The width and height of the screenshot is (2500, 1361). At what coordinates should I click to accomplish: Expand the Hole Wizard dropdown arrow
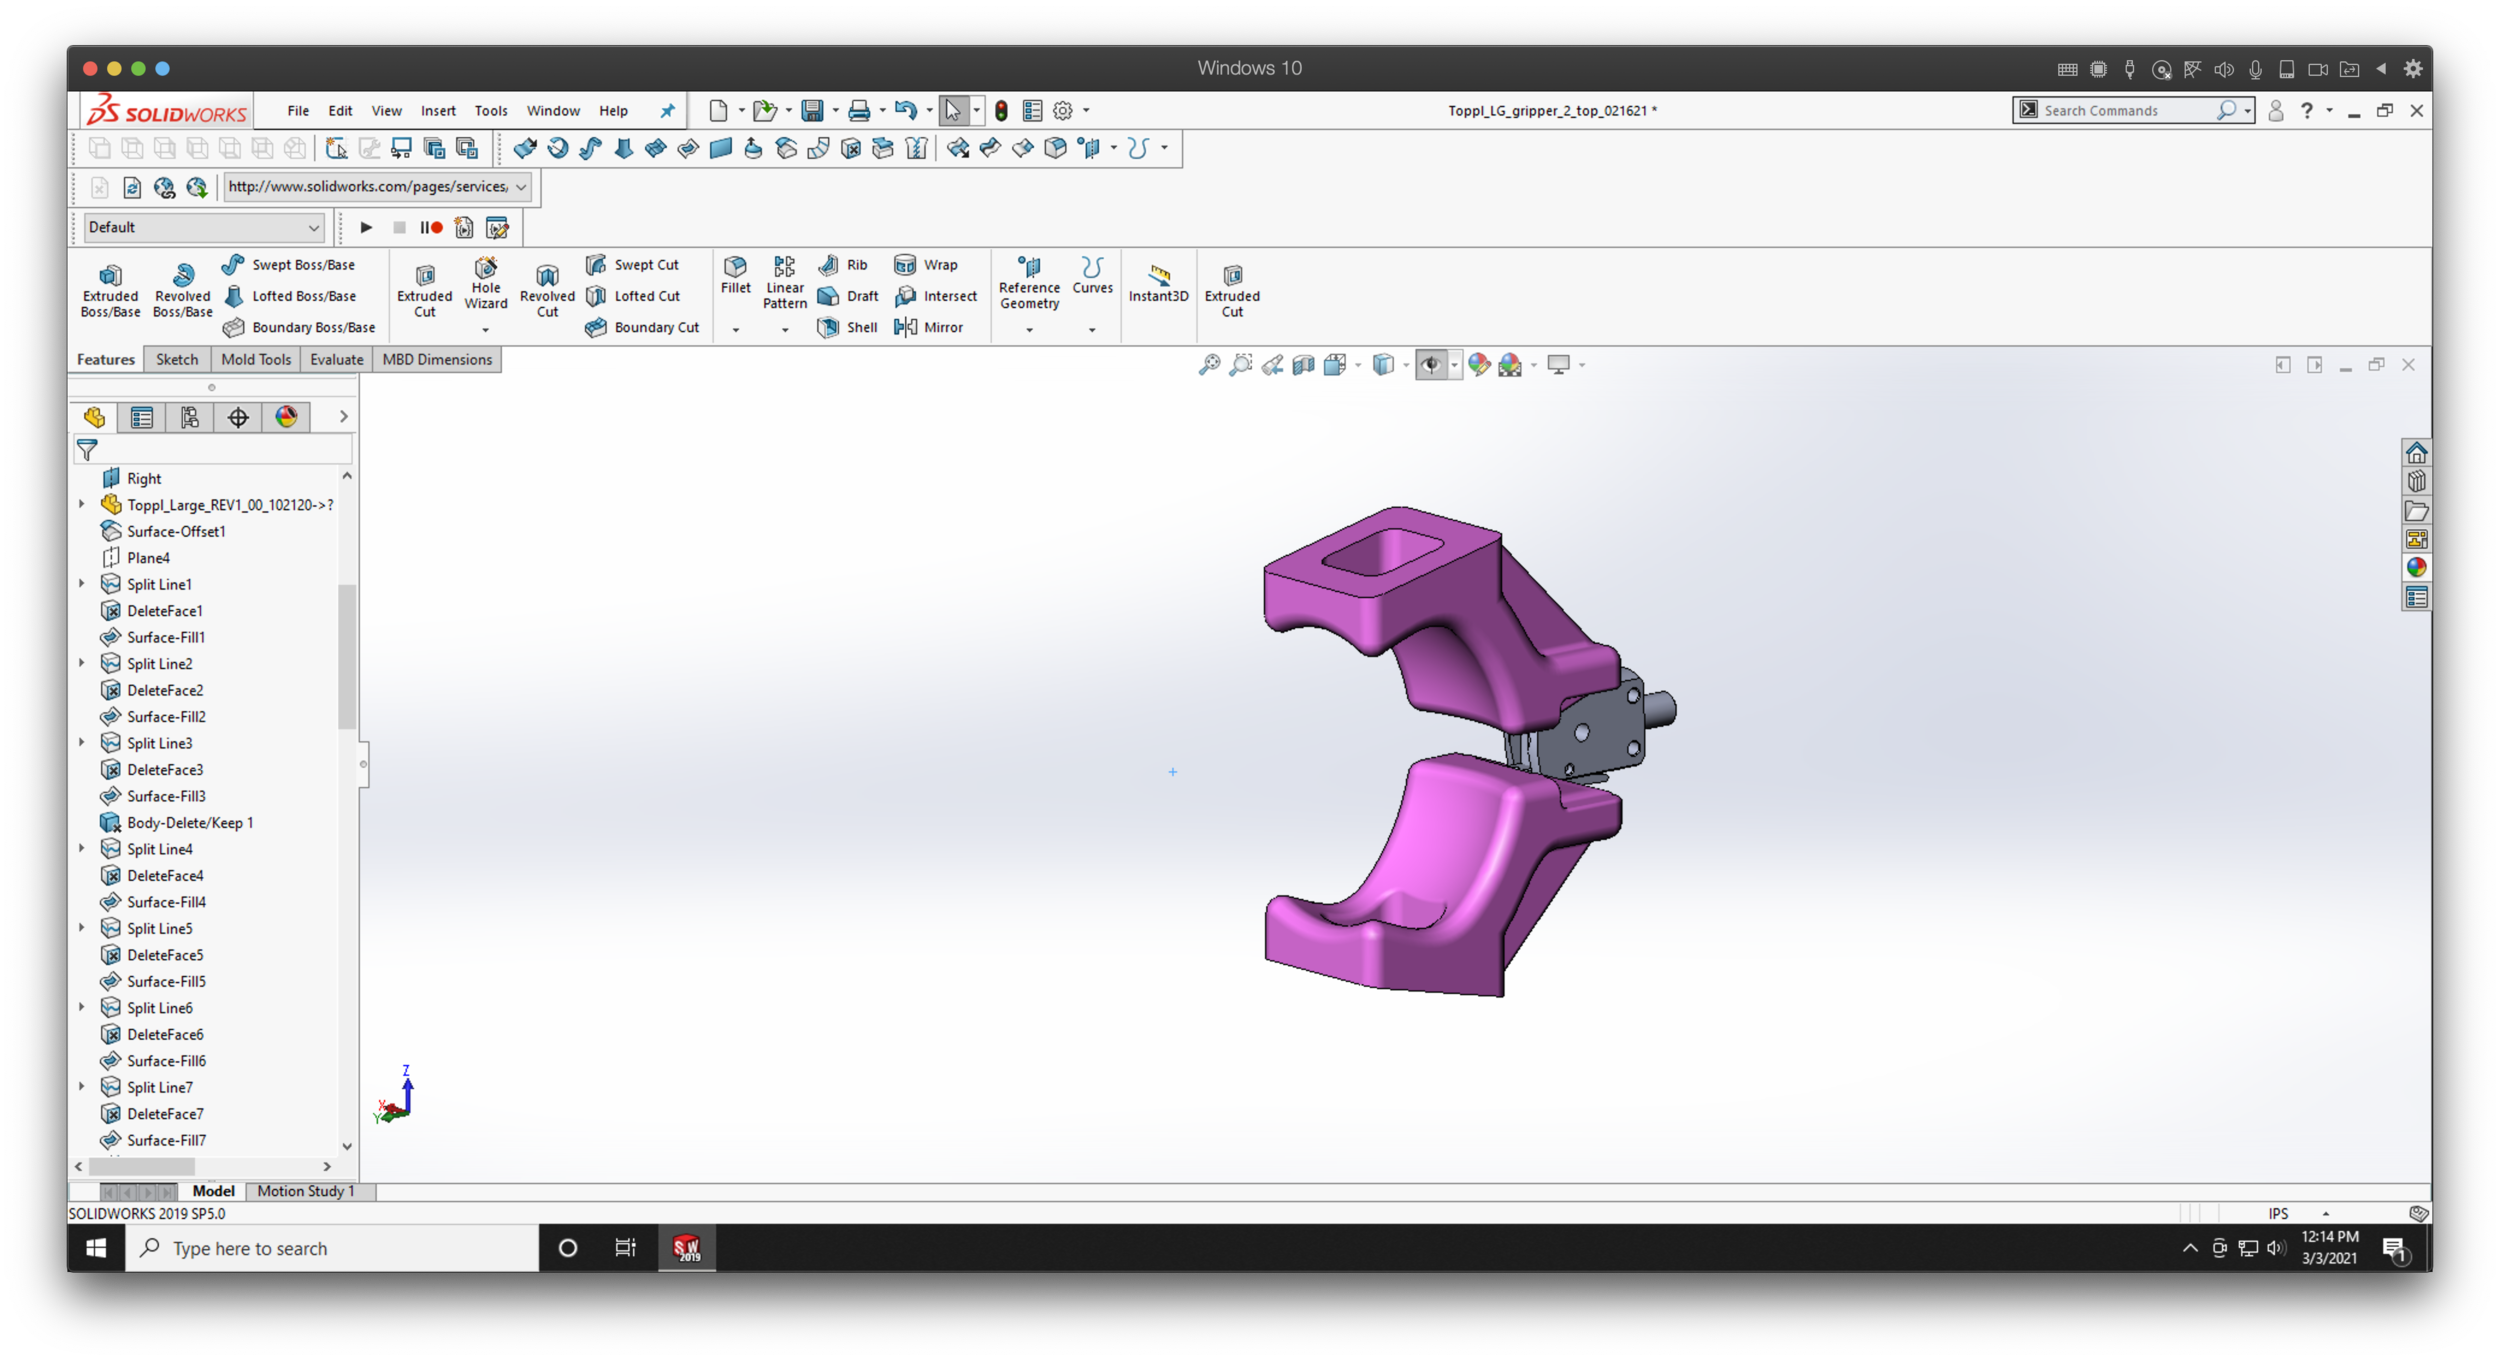coord(485,329)
